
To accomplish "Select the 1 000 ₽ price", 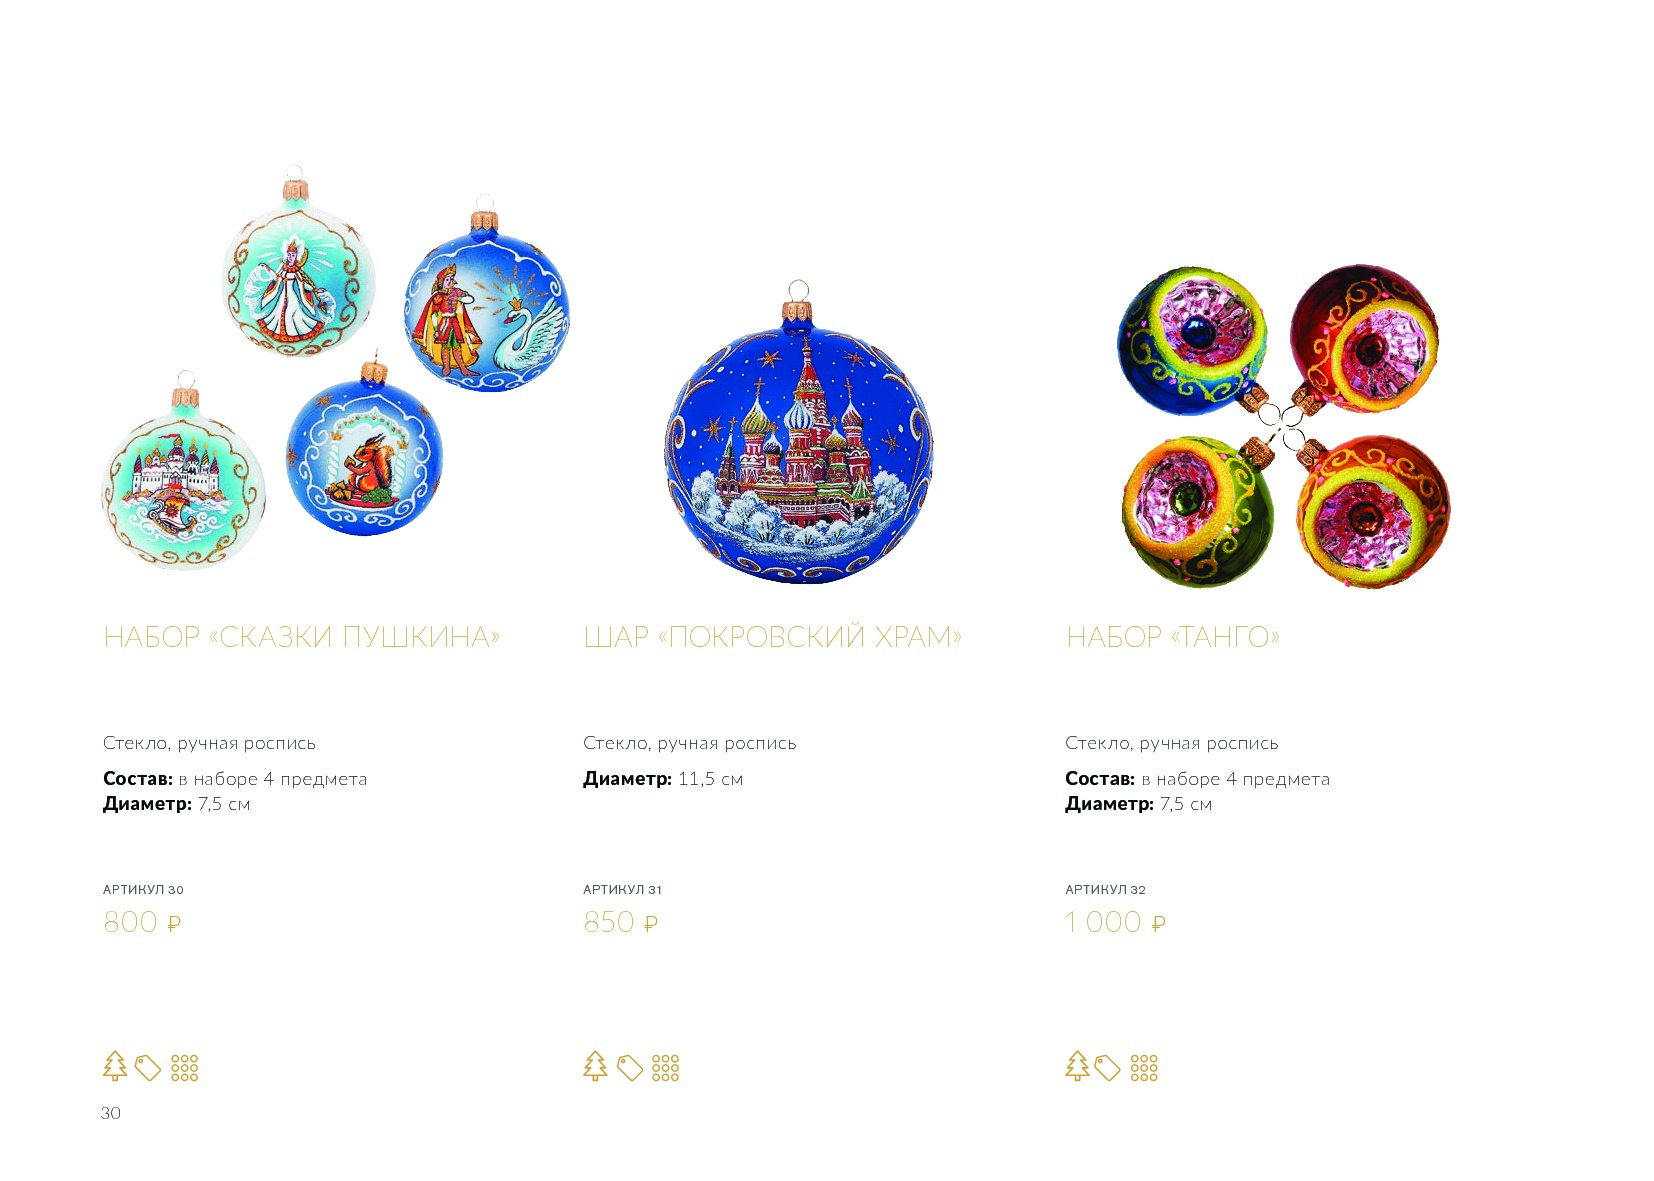I will (x=1116, y=922).
